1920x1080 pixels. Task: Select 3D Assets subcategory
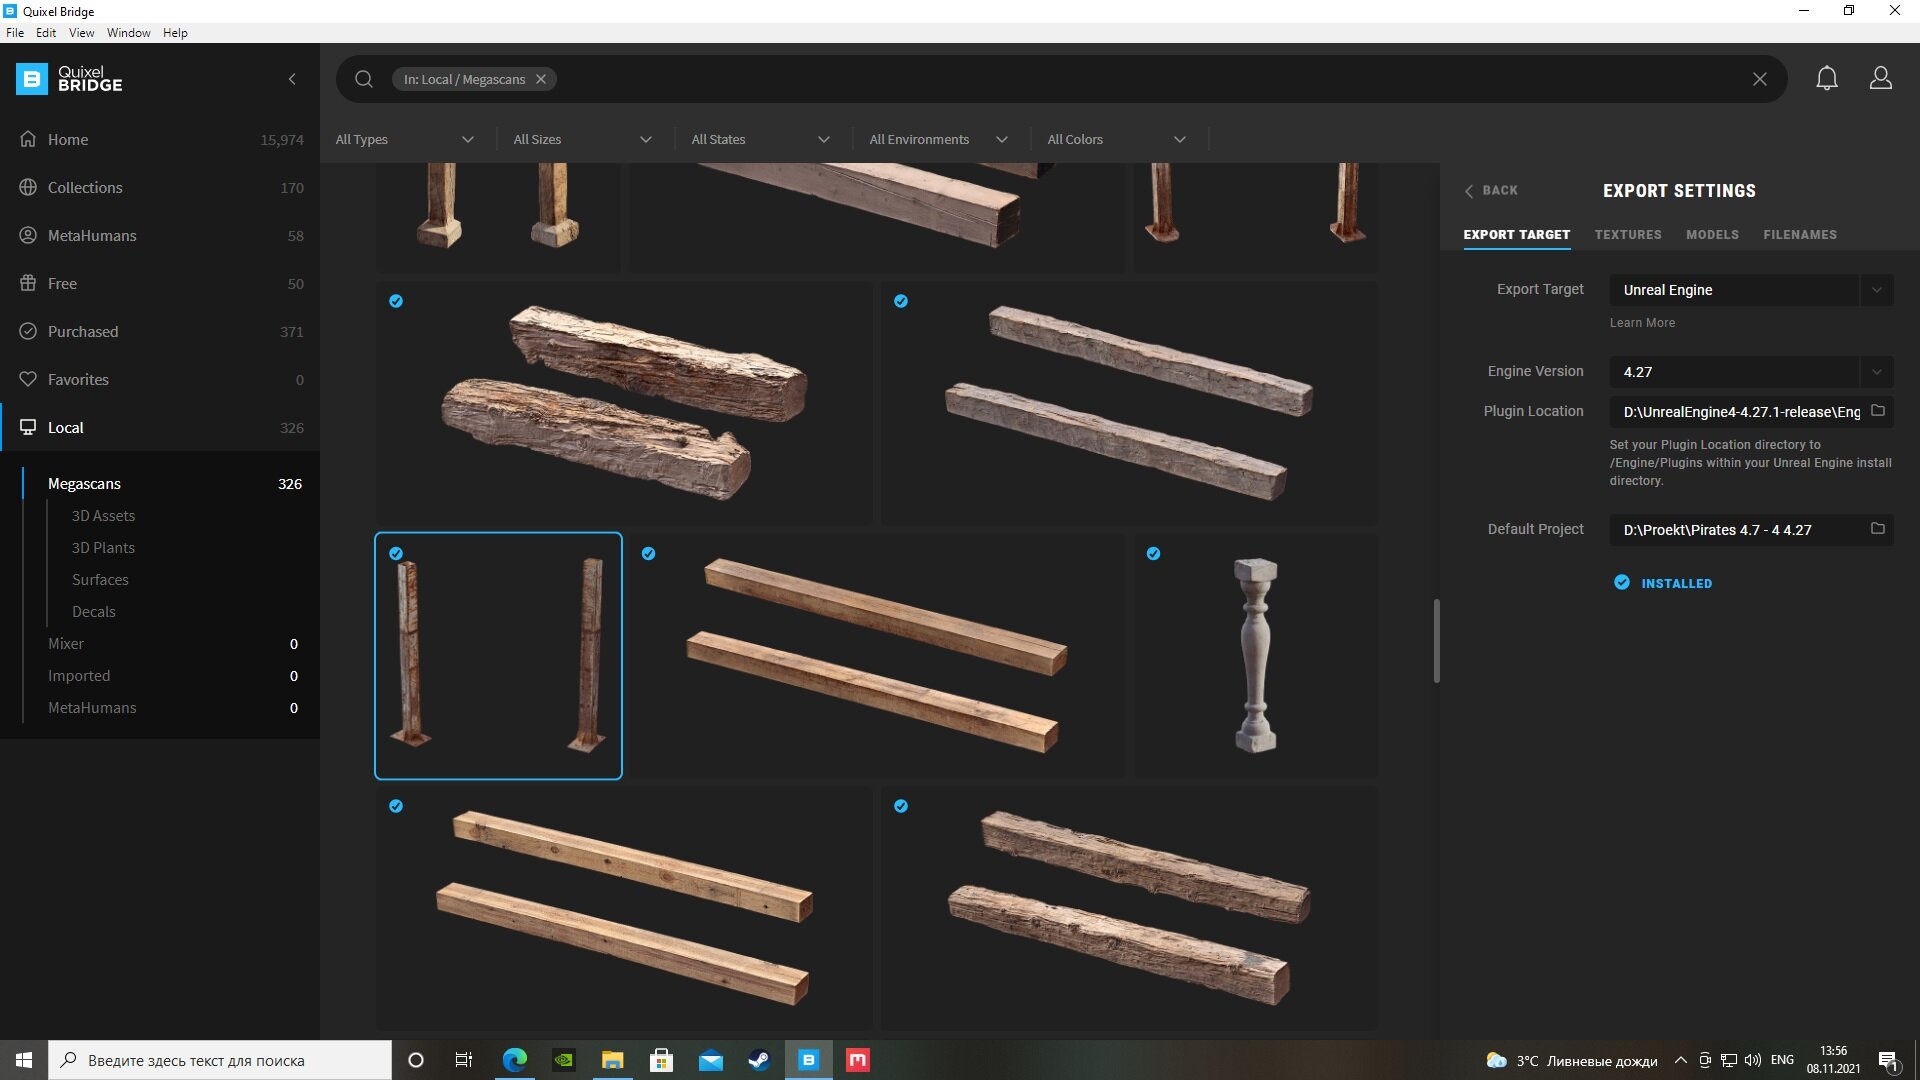coord(103,516)
